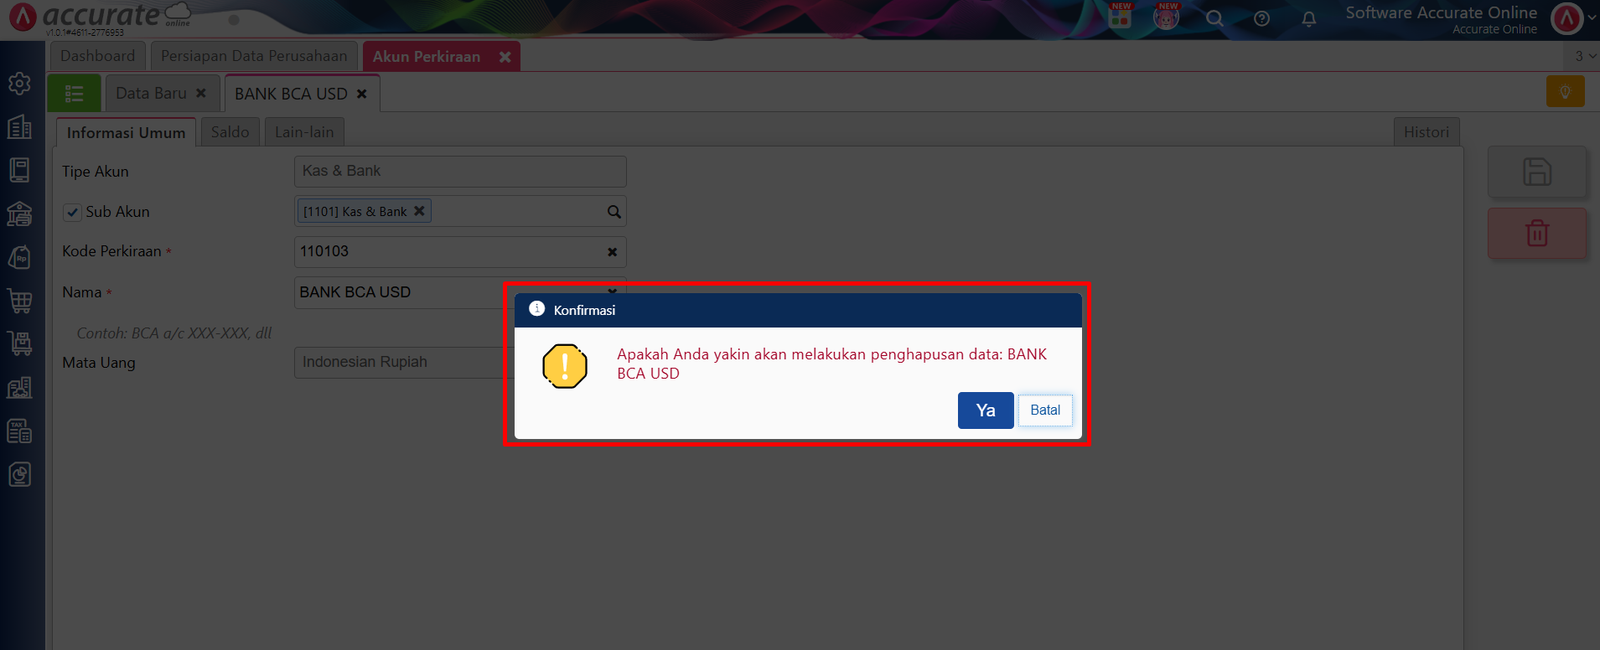Open the open-tabs counter dropdown showing 3
This screenshot has height=650, width=1600.
(1585, 56)
